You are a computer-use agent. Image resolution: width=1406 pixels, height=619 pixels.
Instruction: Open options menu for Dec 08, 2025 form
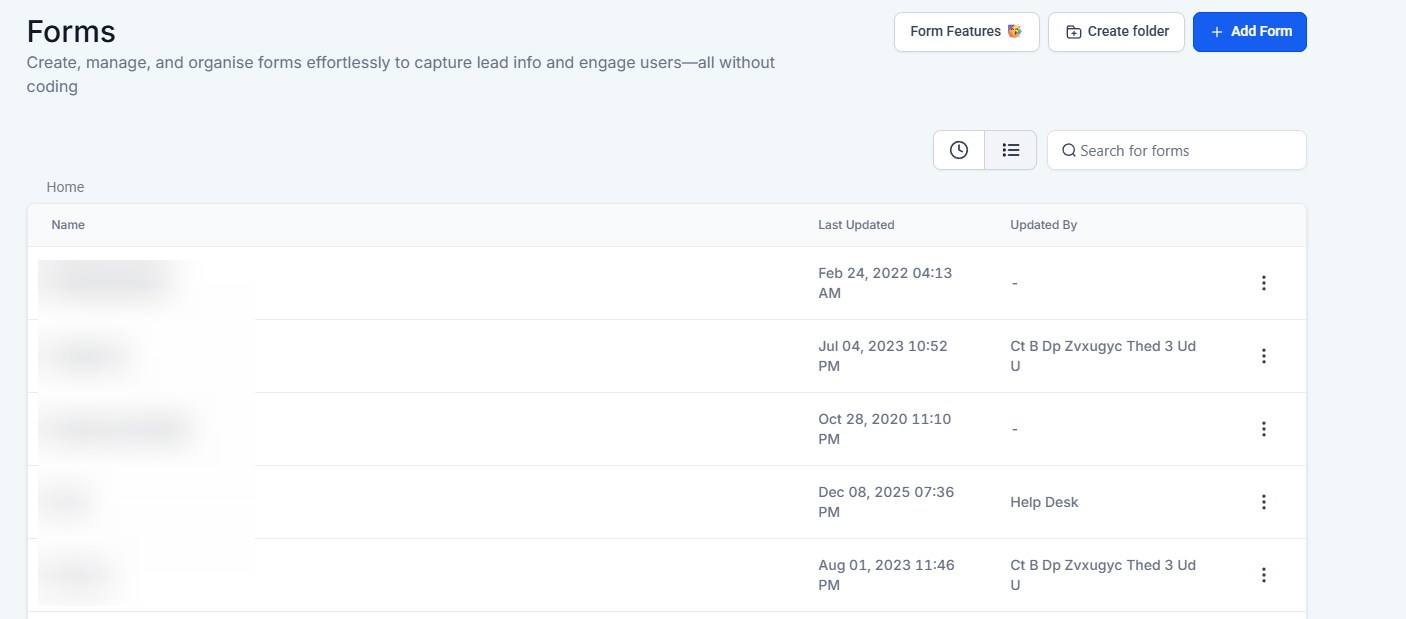[x=1264, y=502]
